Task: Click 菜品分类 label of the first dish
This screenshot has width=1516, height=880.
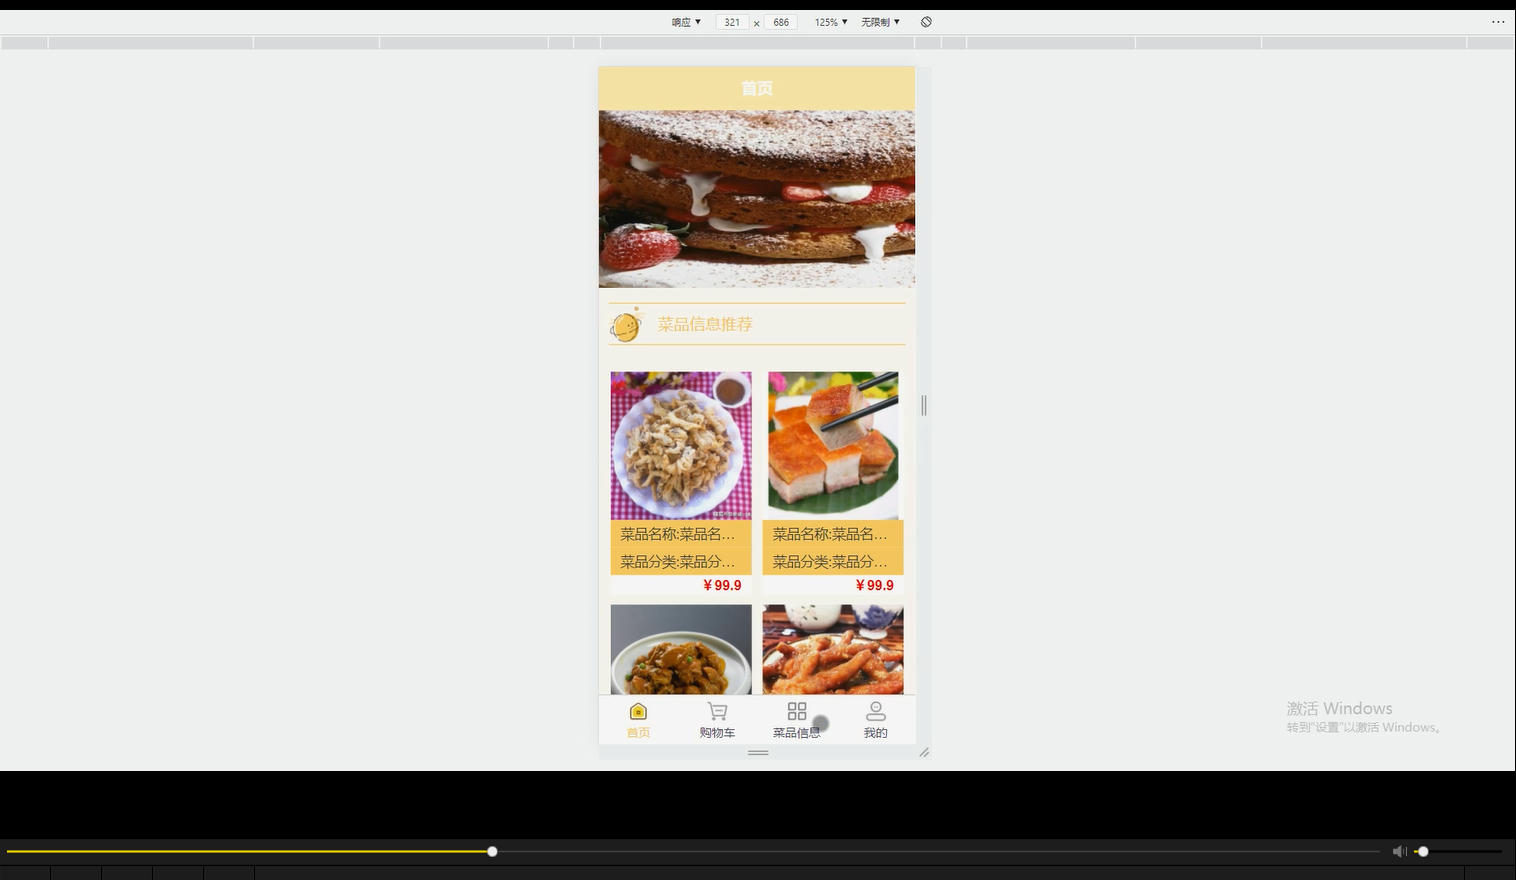Action: coord(677,562)
